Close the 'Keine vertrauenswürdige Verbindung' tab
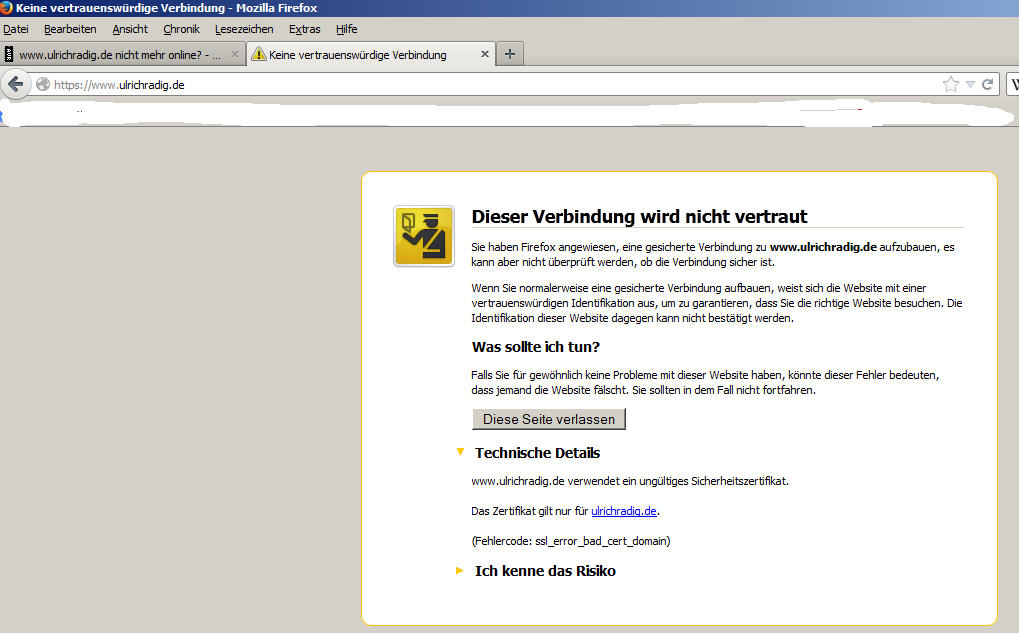This screenshot has height=633, width=1019. click(x=484, y=55)
